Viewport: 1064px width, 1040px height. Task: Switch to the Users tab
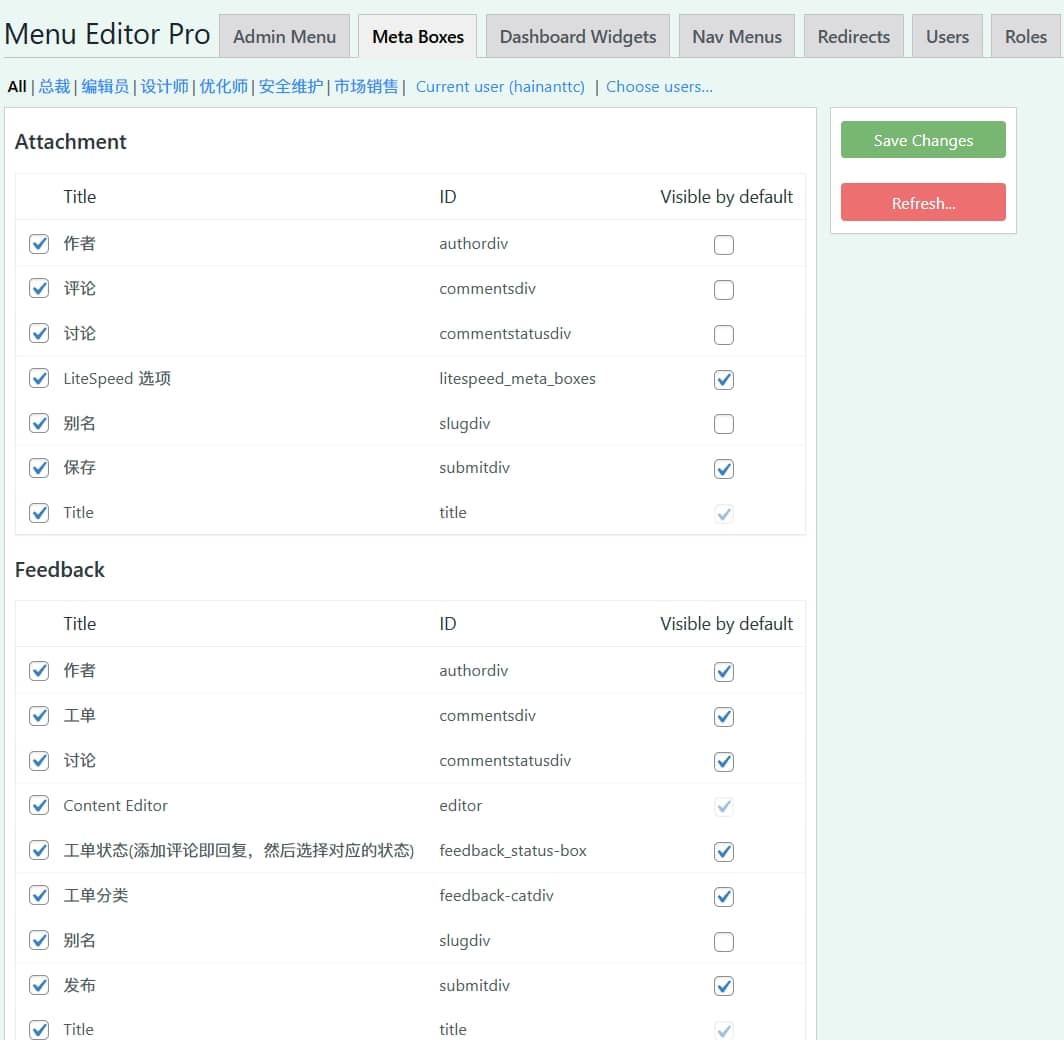pyautogui.click(x=946, y=37)
